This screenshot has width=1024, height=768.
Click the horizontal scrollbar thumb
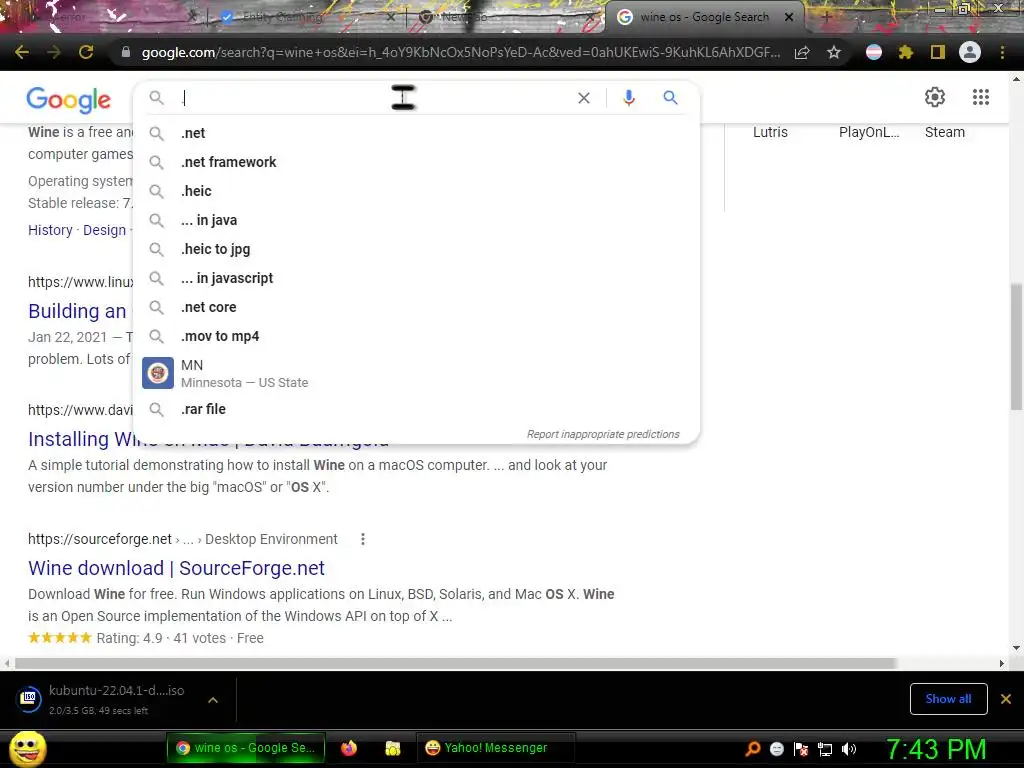(x=455, y=663)
